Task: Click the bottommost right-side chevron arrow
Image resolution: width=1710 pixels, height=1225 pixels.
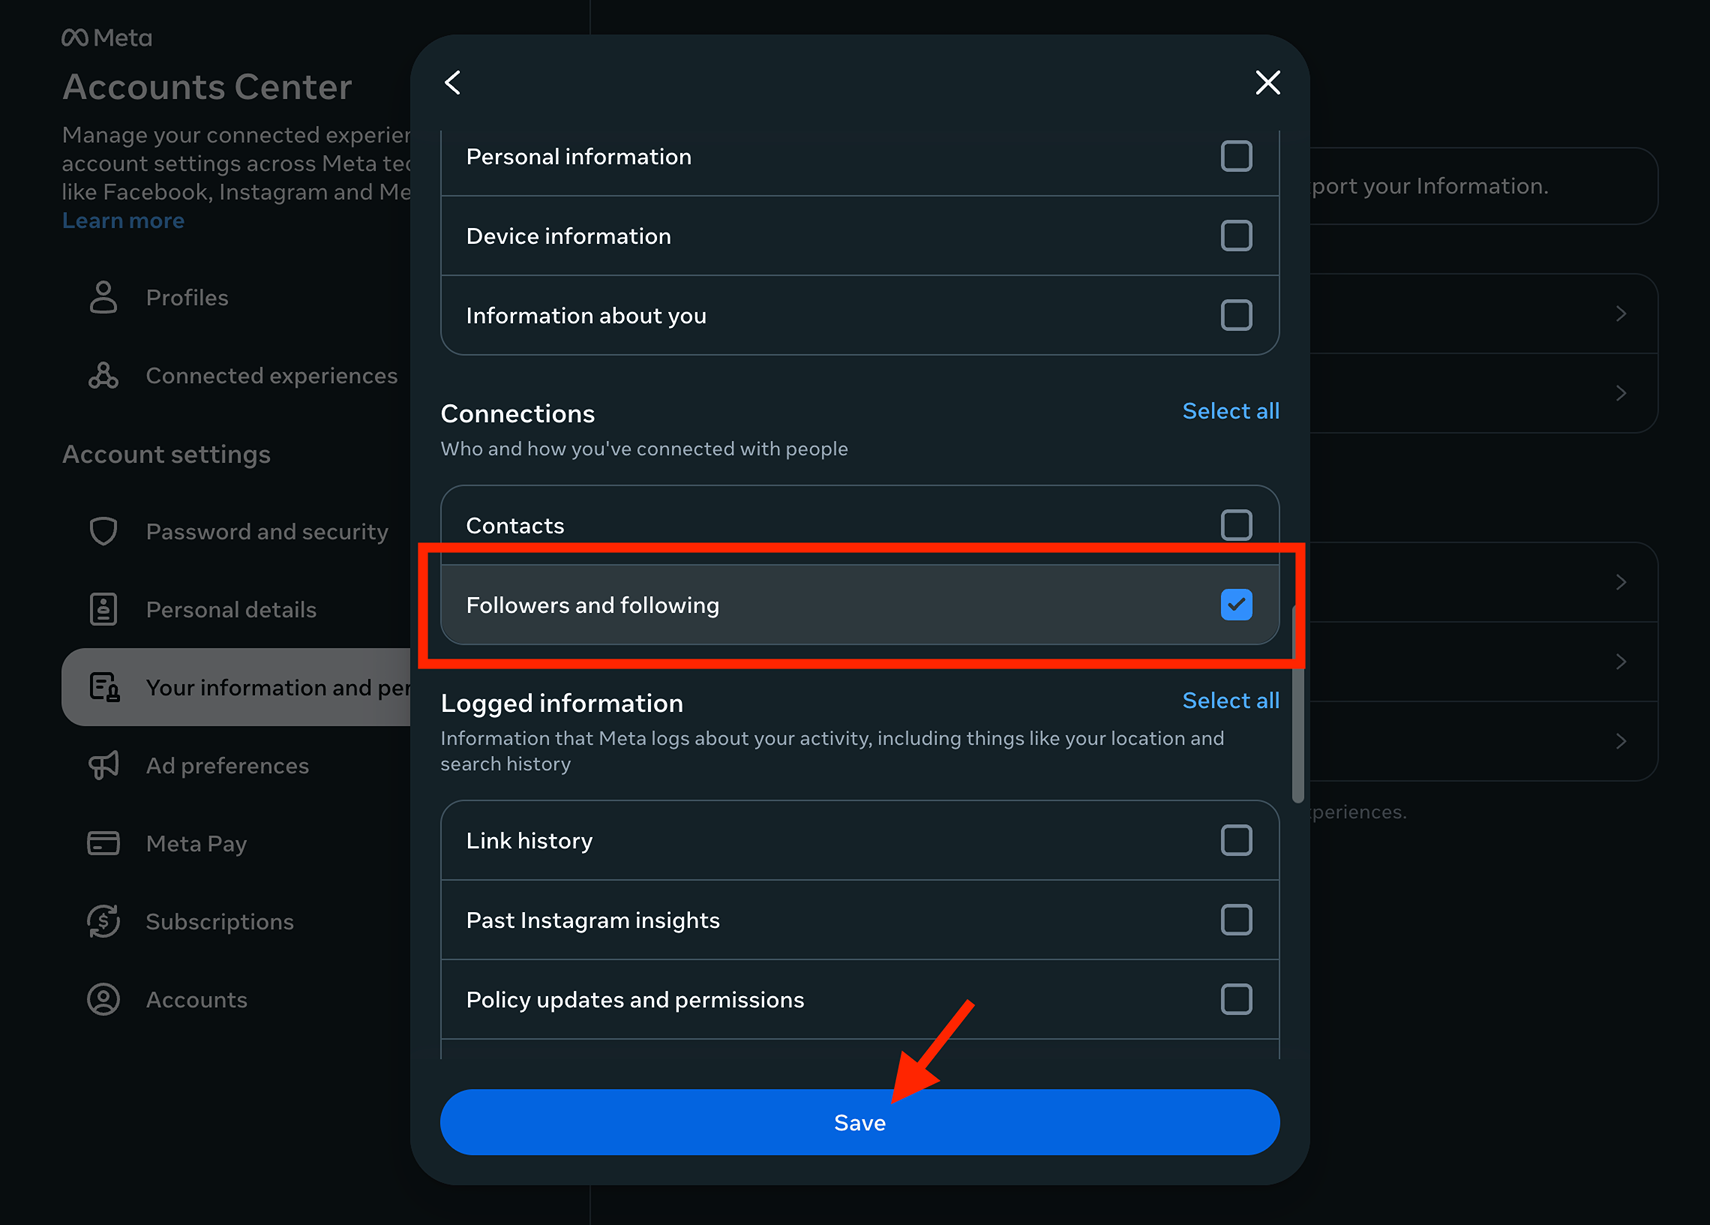Action: 1621,741
